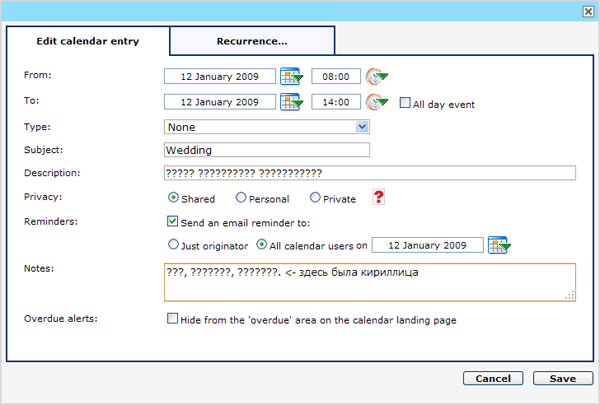Click the From time field 08:00
The image size is (600, 405).
click(336, 76)
